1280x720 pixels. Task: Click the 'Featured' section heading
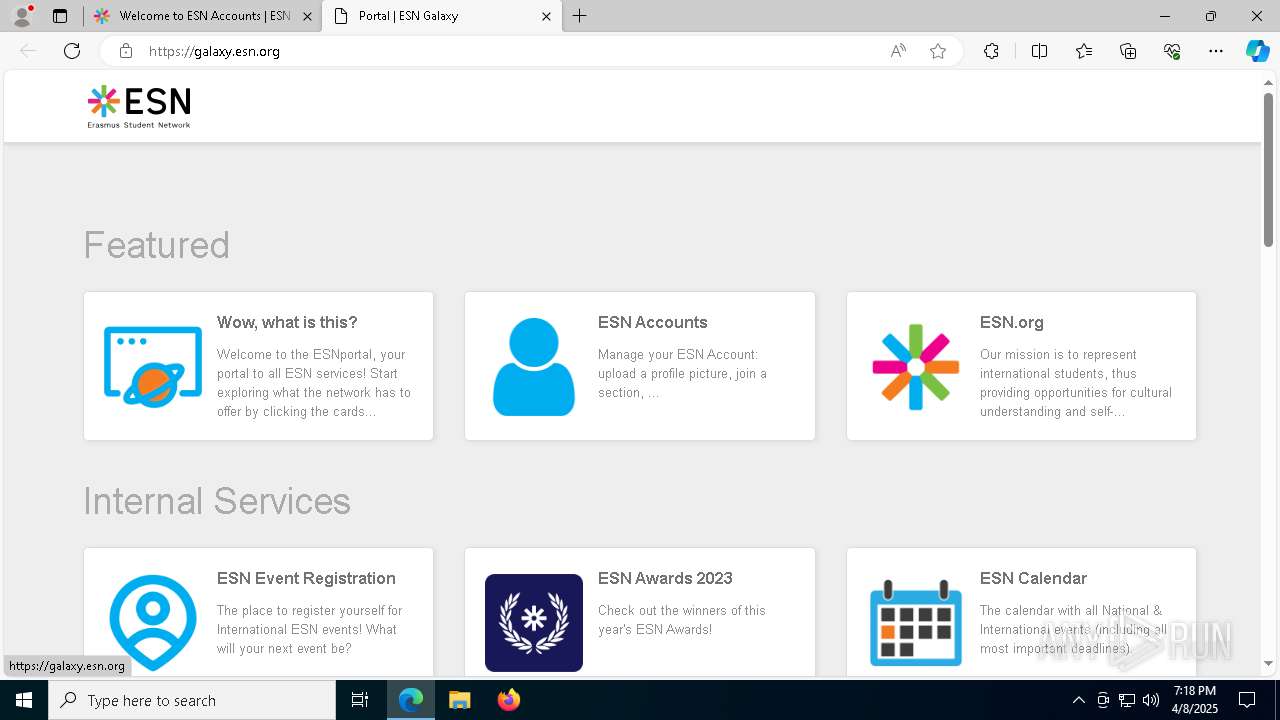point(156,245)
